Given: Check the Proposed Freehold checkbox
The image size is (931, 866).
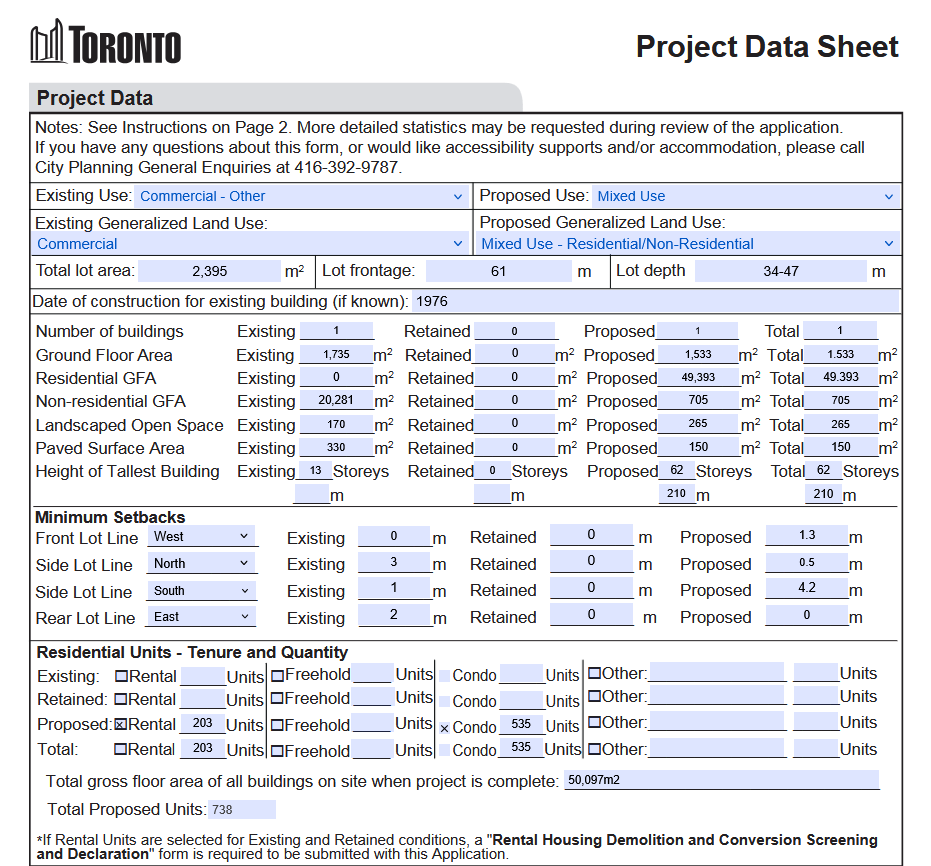Looking at the screenshot, I should pyautogui.click(x=277, y=725).
